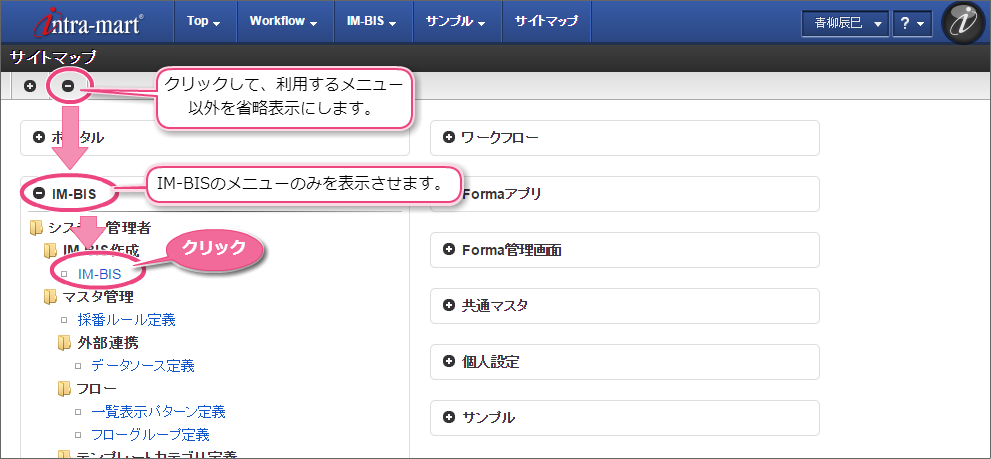
Task: Expand all categories with plus icon
Action: (30, 86)
